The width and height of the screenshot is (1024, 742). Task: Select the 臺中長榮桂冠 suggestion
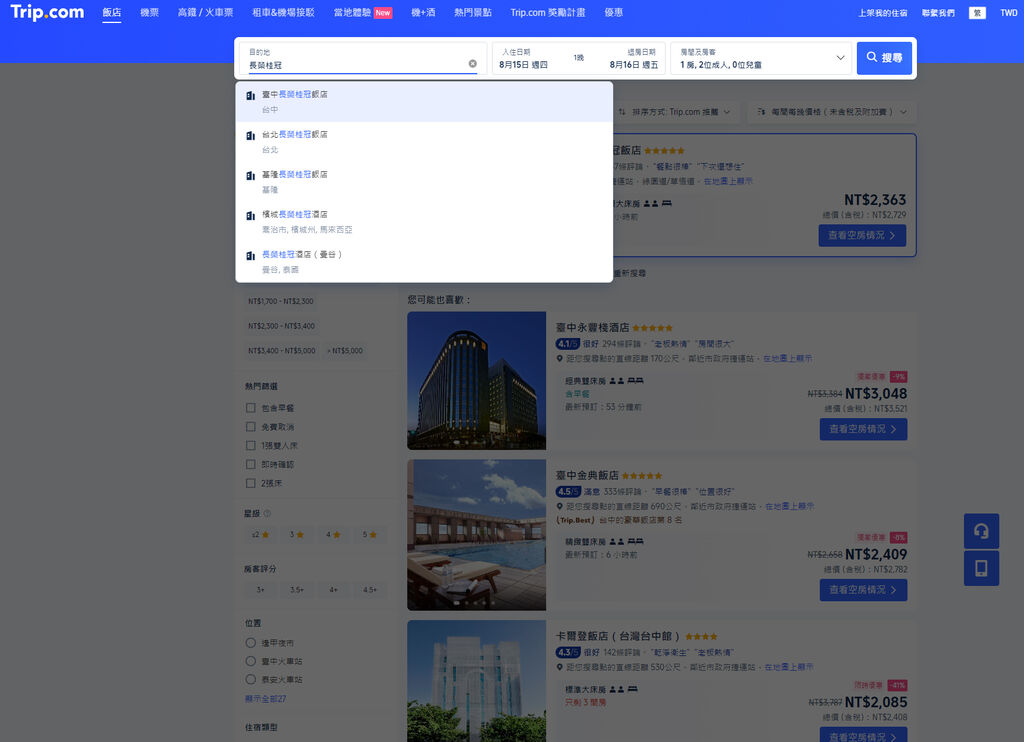point(424,102)
